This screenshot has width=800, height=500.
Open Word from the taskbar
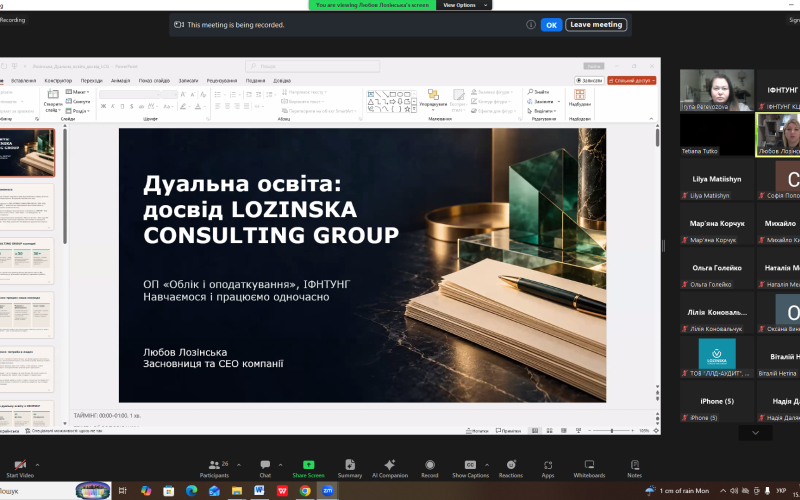259,491
